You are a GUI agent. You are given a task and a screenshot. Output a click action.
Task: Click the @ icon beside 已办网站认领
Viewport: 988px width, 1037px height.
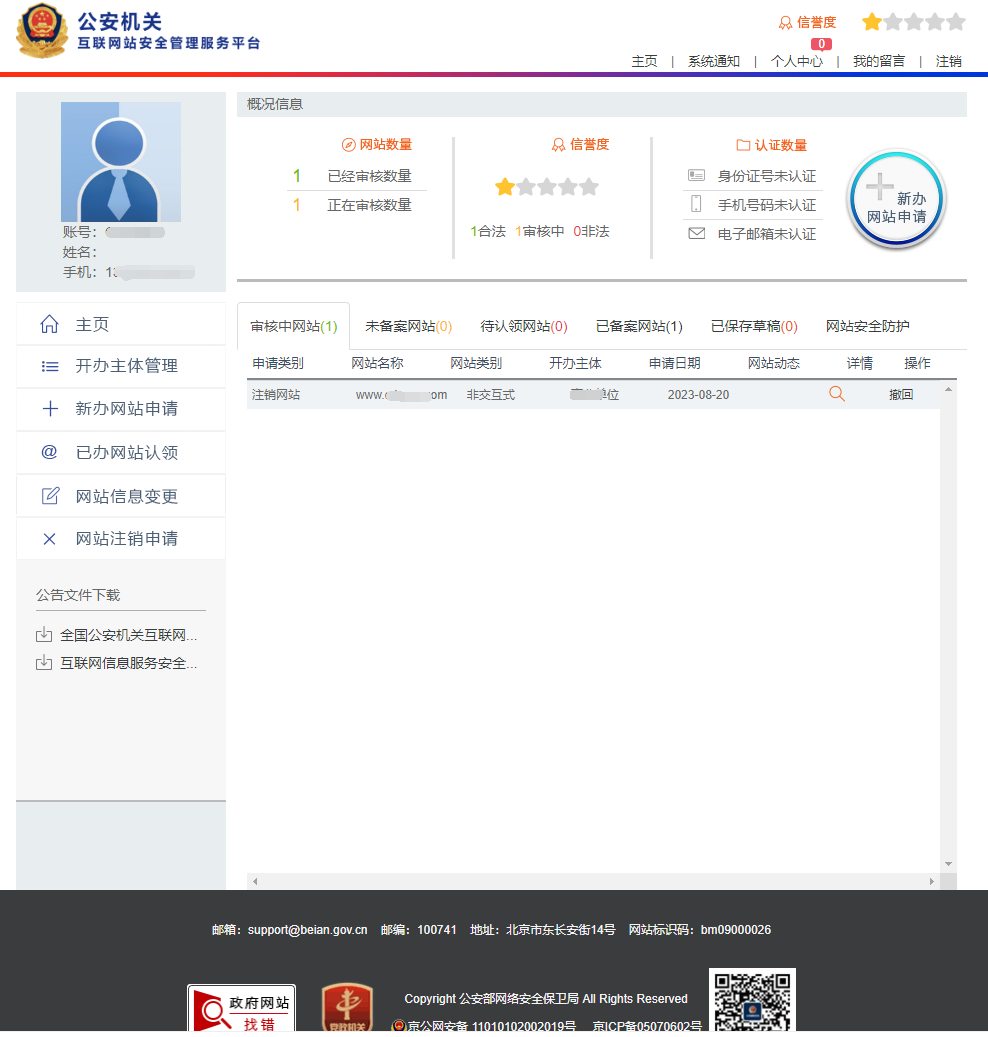50,452
